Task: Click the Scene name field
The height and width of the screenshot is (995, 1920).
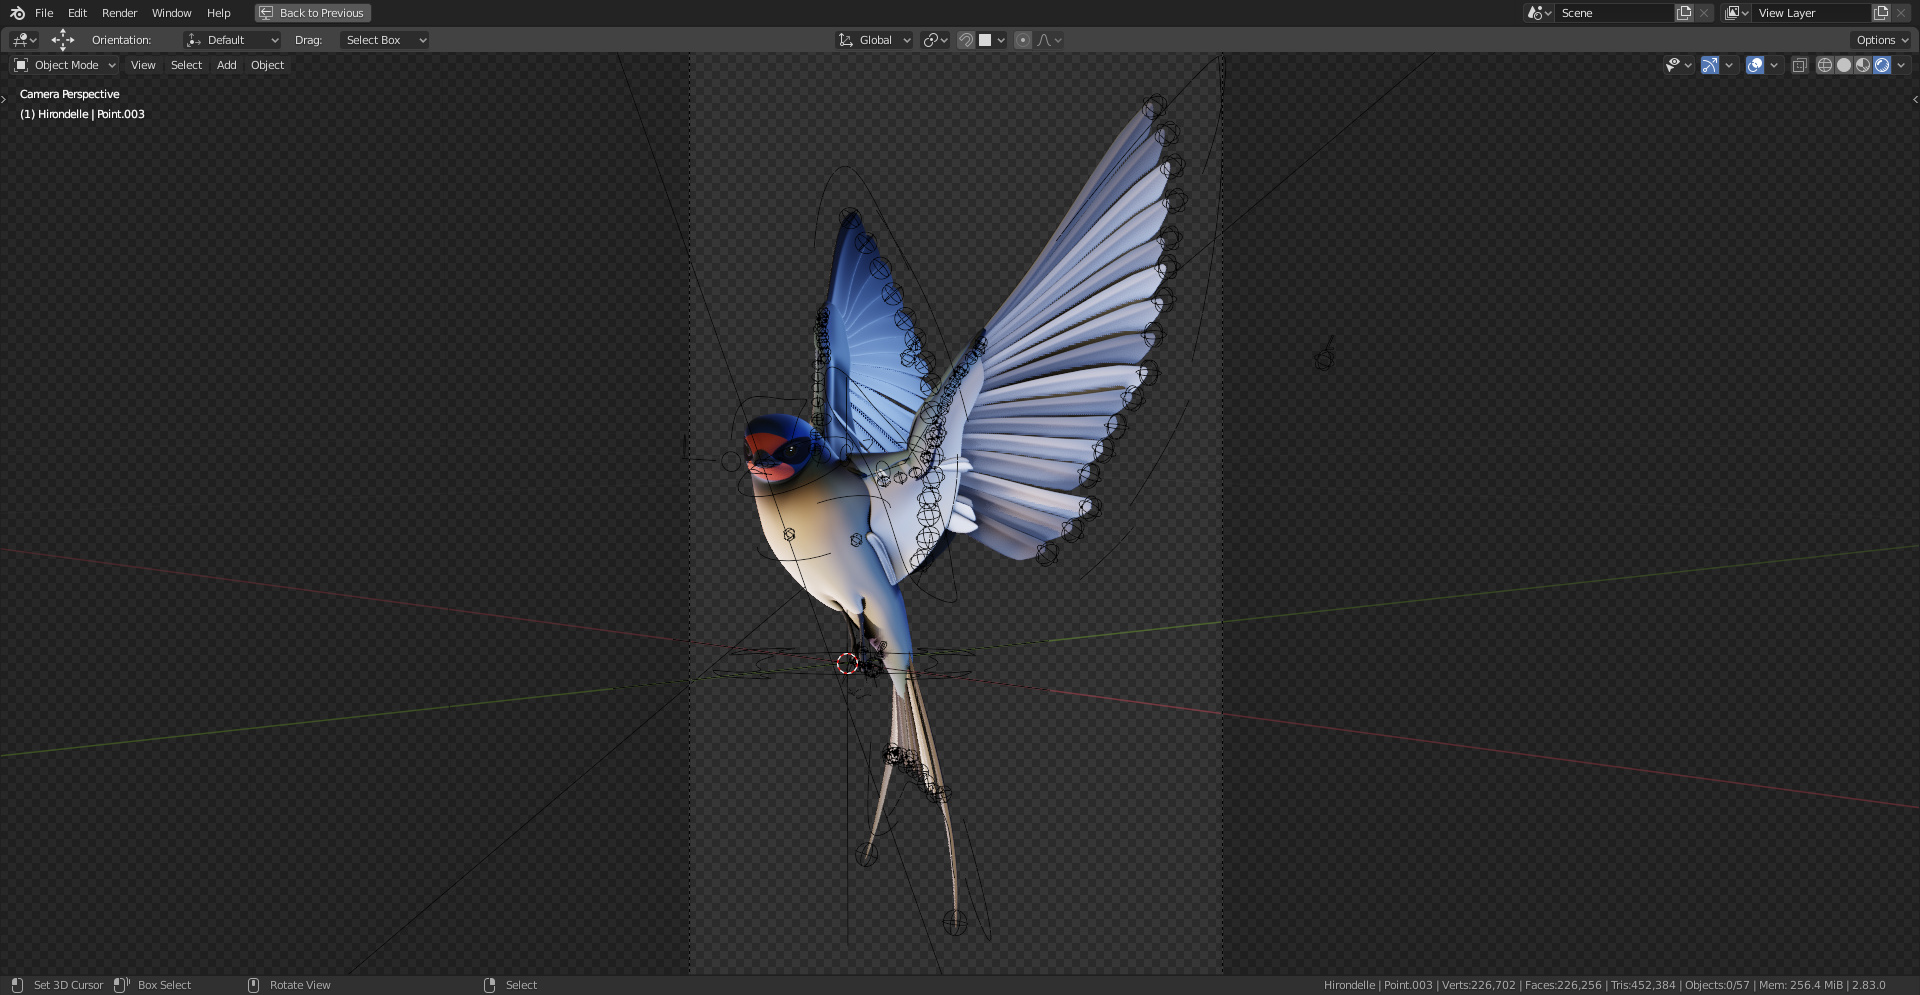Action: click(x=1614, y=13)
